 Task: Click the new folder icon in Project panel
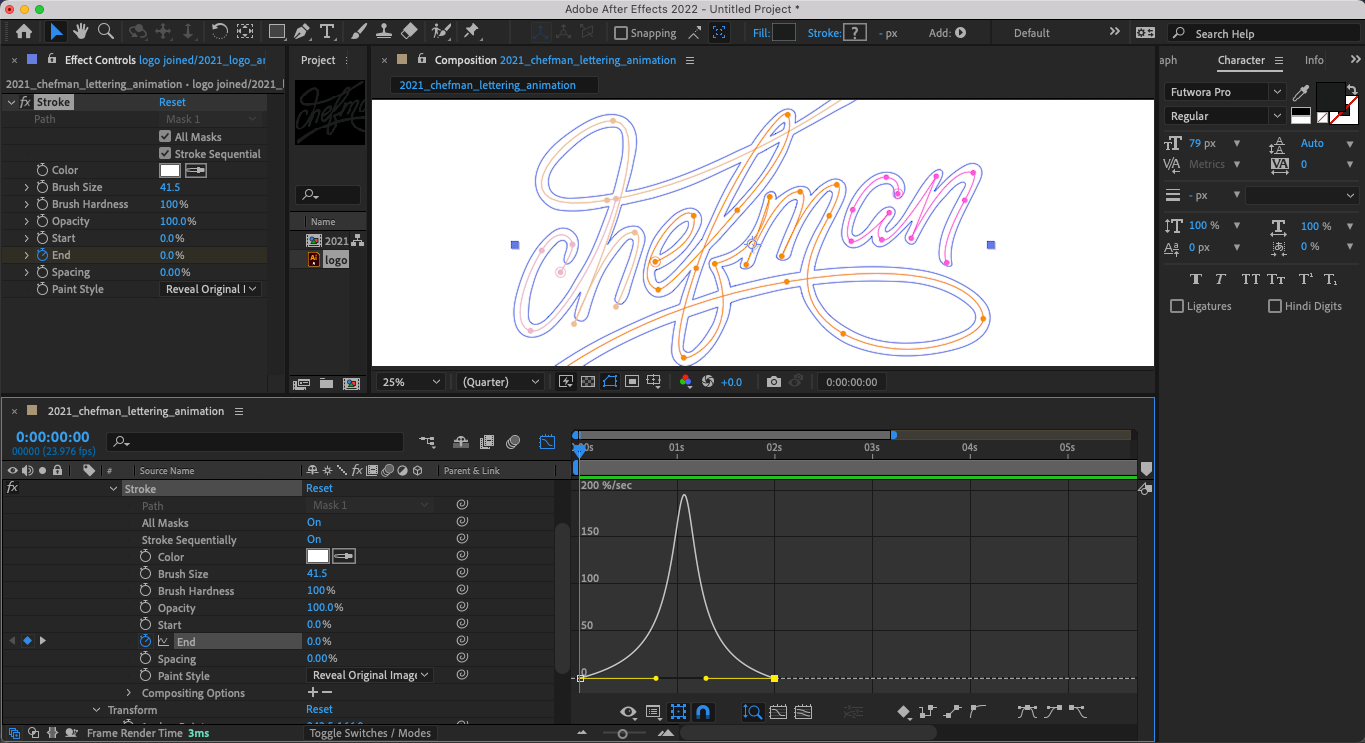pos(326,383)
